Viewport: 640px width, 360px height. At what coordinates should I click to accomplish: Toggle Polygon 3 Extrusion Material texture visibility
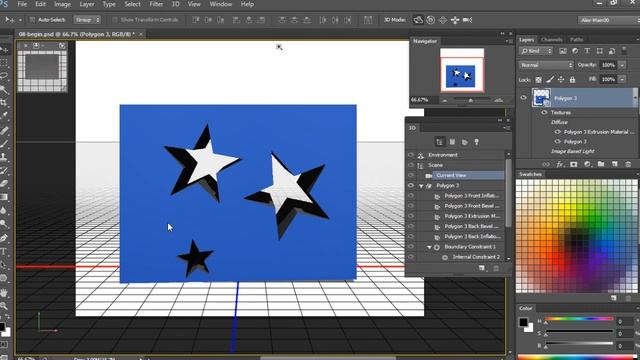(x=558, y=132)
